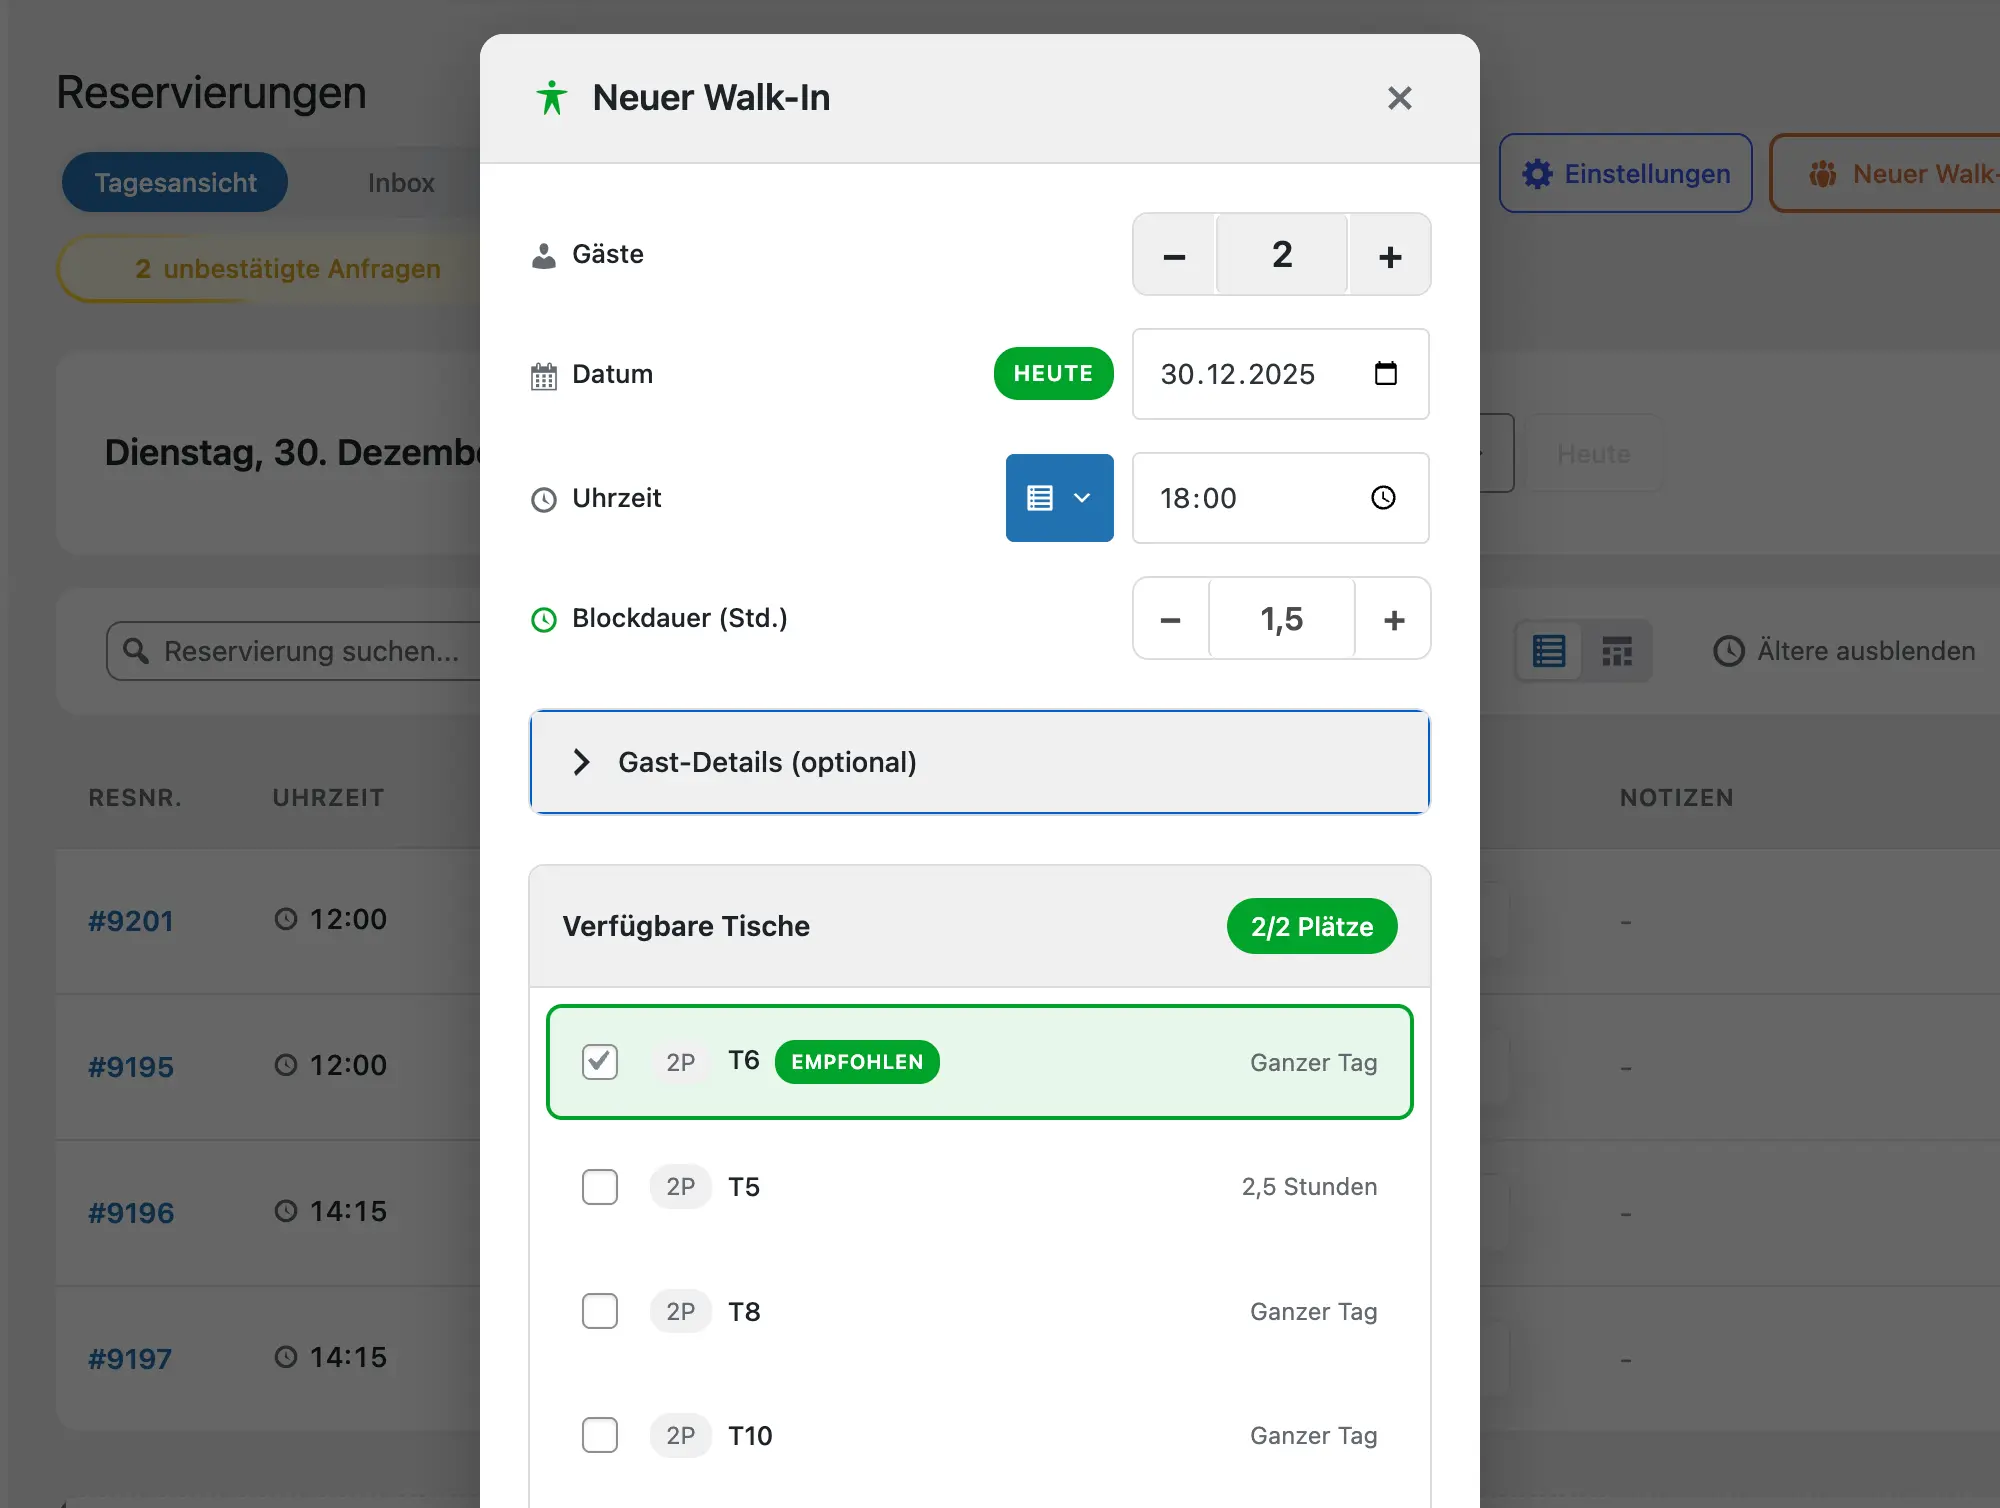
Task: Switch to table plan view icon
Action: pyautogui.click(x=1617, y=651)
